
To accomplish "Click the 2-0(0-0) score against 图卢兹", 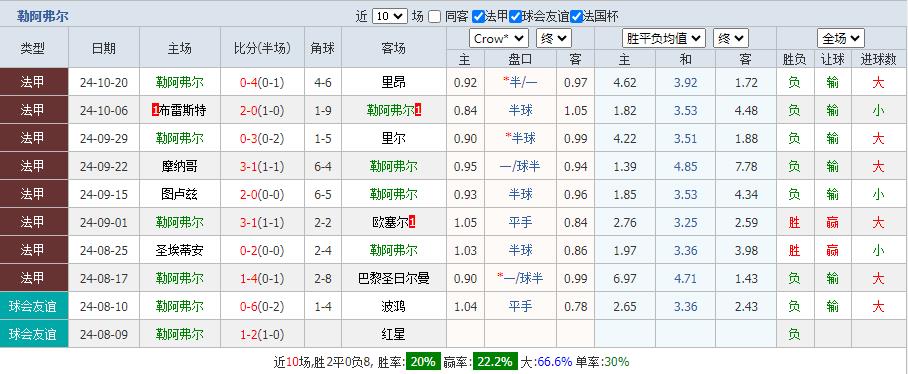I will [x=262, y=194].
